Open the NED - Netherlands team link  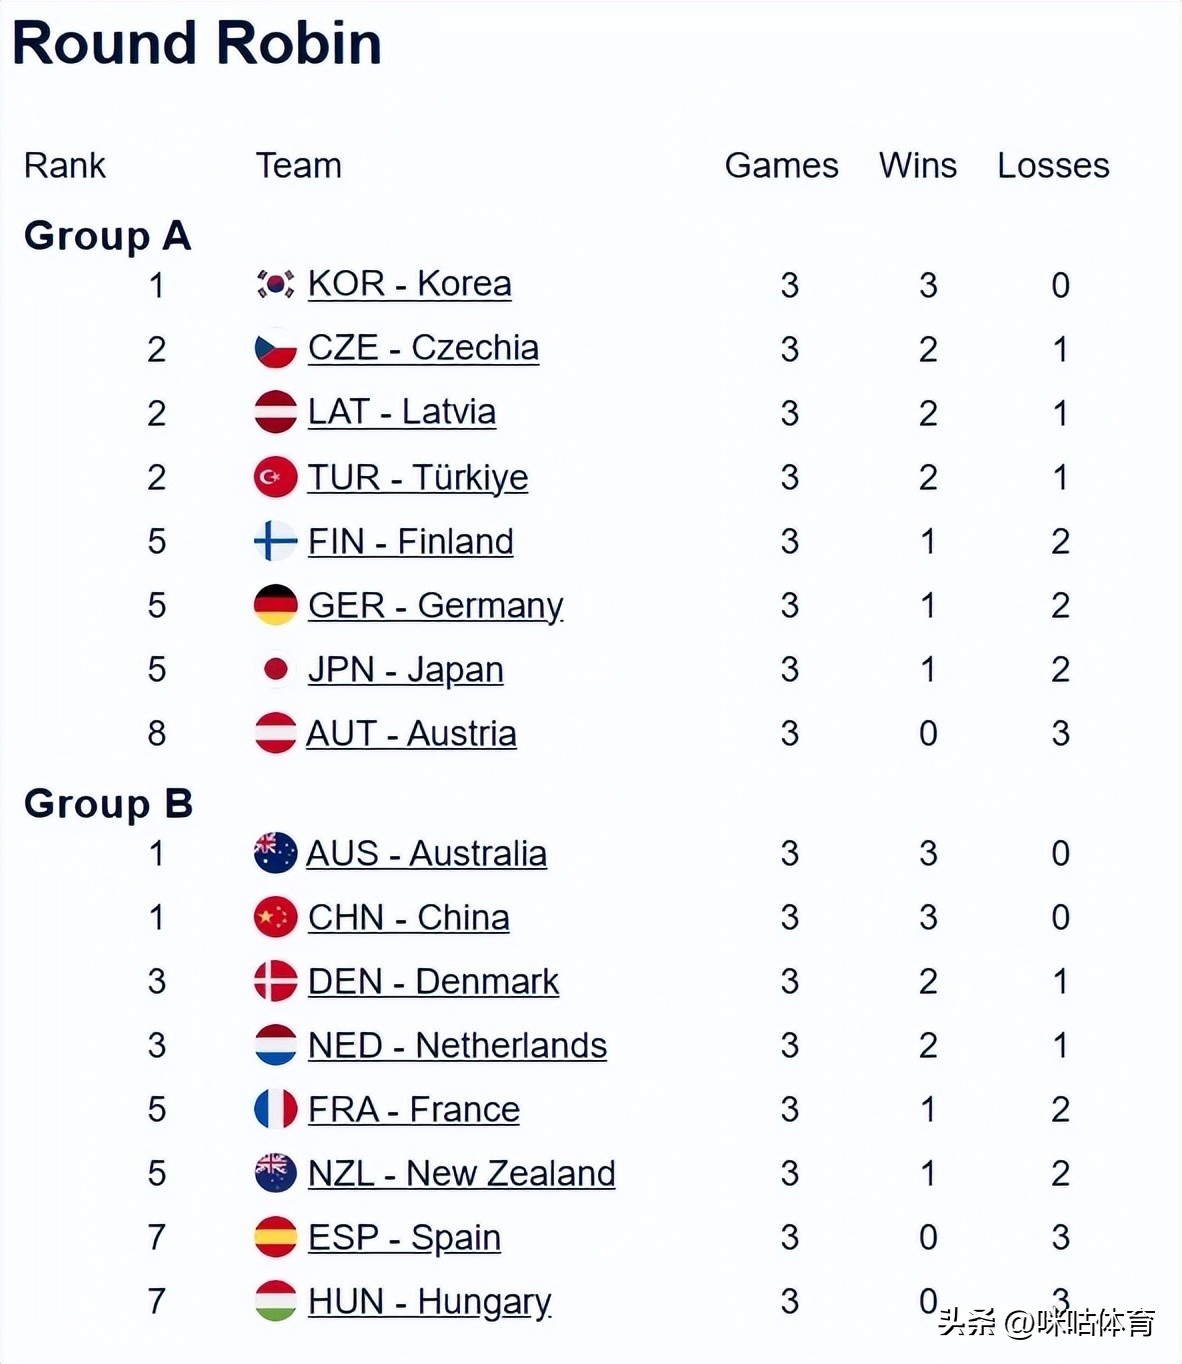coord(457,1046)
